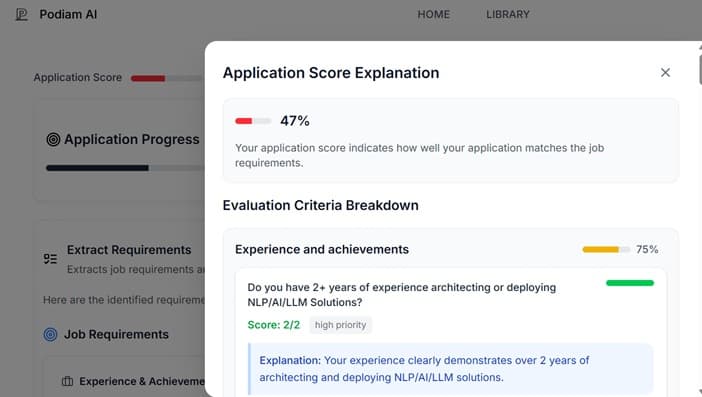The image size is (702, 397).
Task: Click the "Experience and achievements" criteria heading
Action: click(322, 249)
